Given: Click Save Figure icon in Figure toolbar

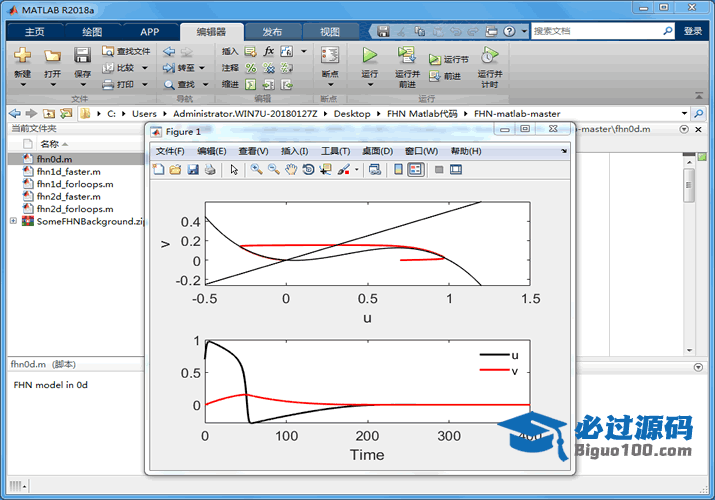Looking at the screenshot, I should point(193,170).
